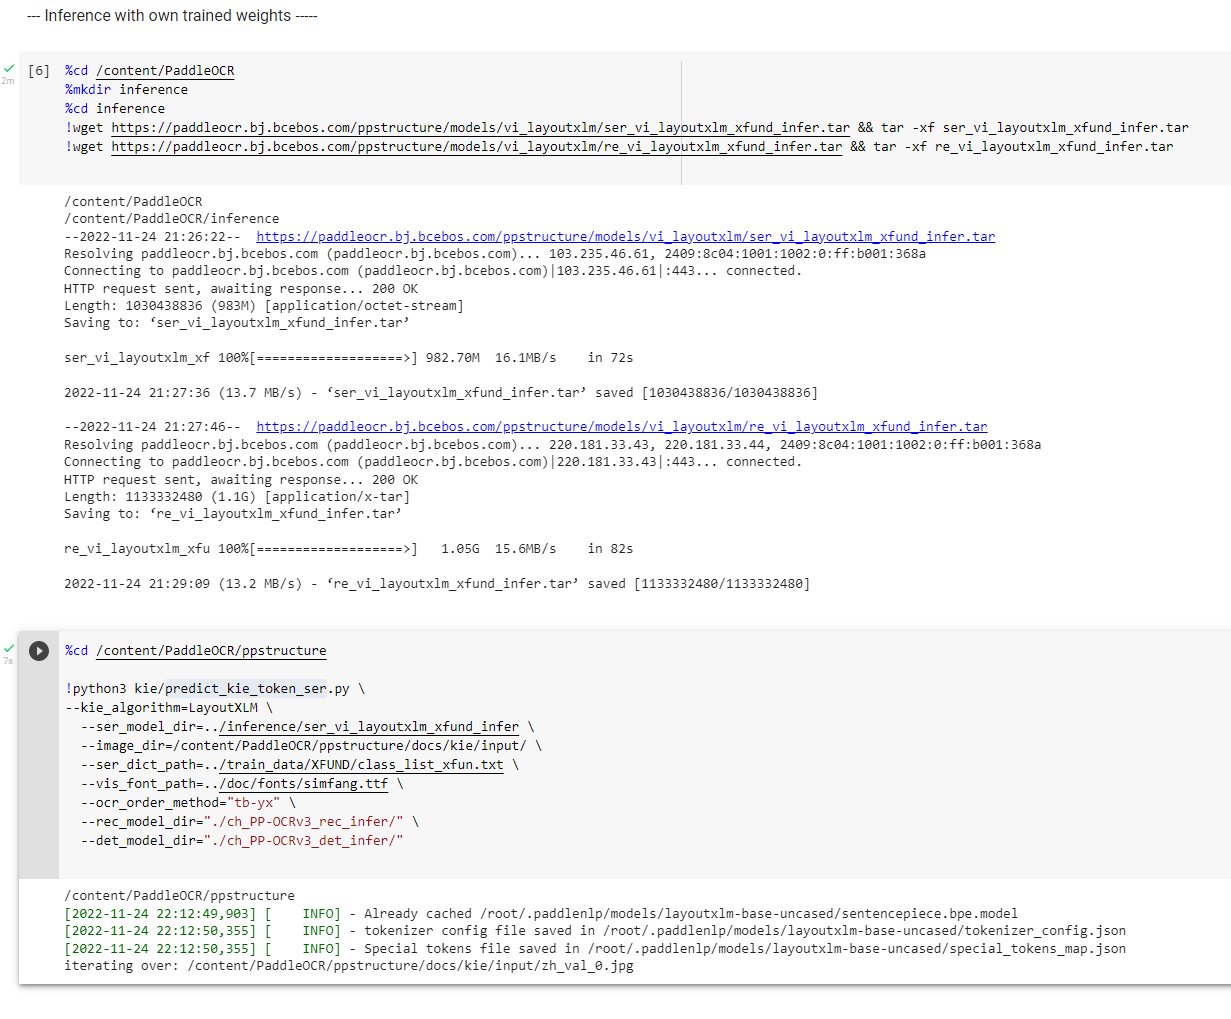Follow the /content/PaddleOCR path link in the first cell

click(166, 70)
